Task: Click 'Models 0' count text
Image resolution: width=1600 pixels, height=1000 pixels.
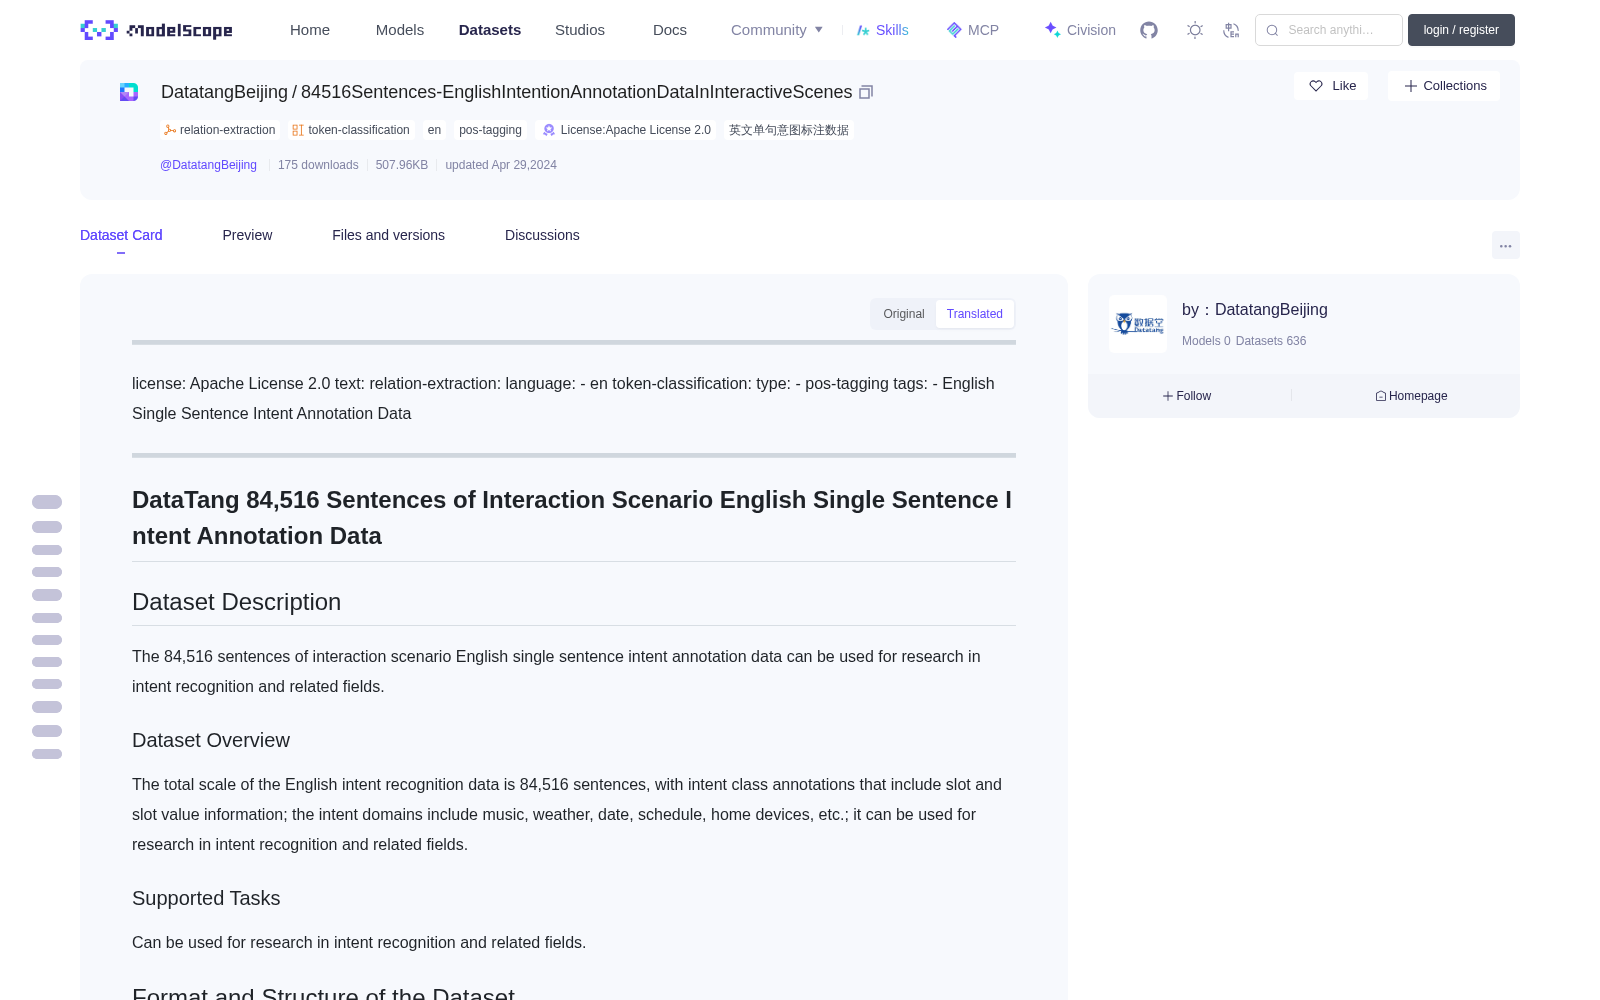Action: [x=1206, y=341]
